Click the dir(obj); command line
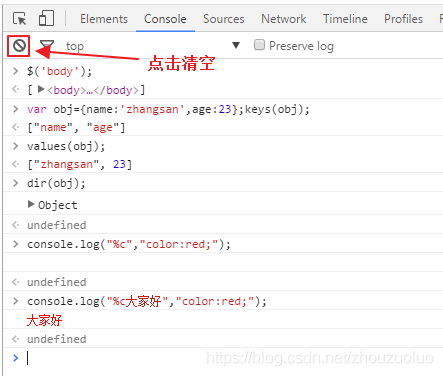This screenshot has height=376, width=443. 56,183
